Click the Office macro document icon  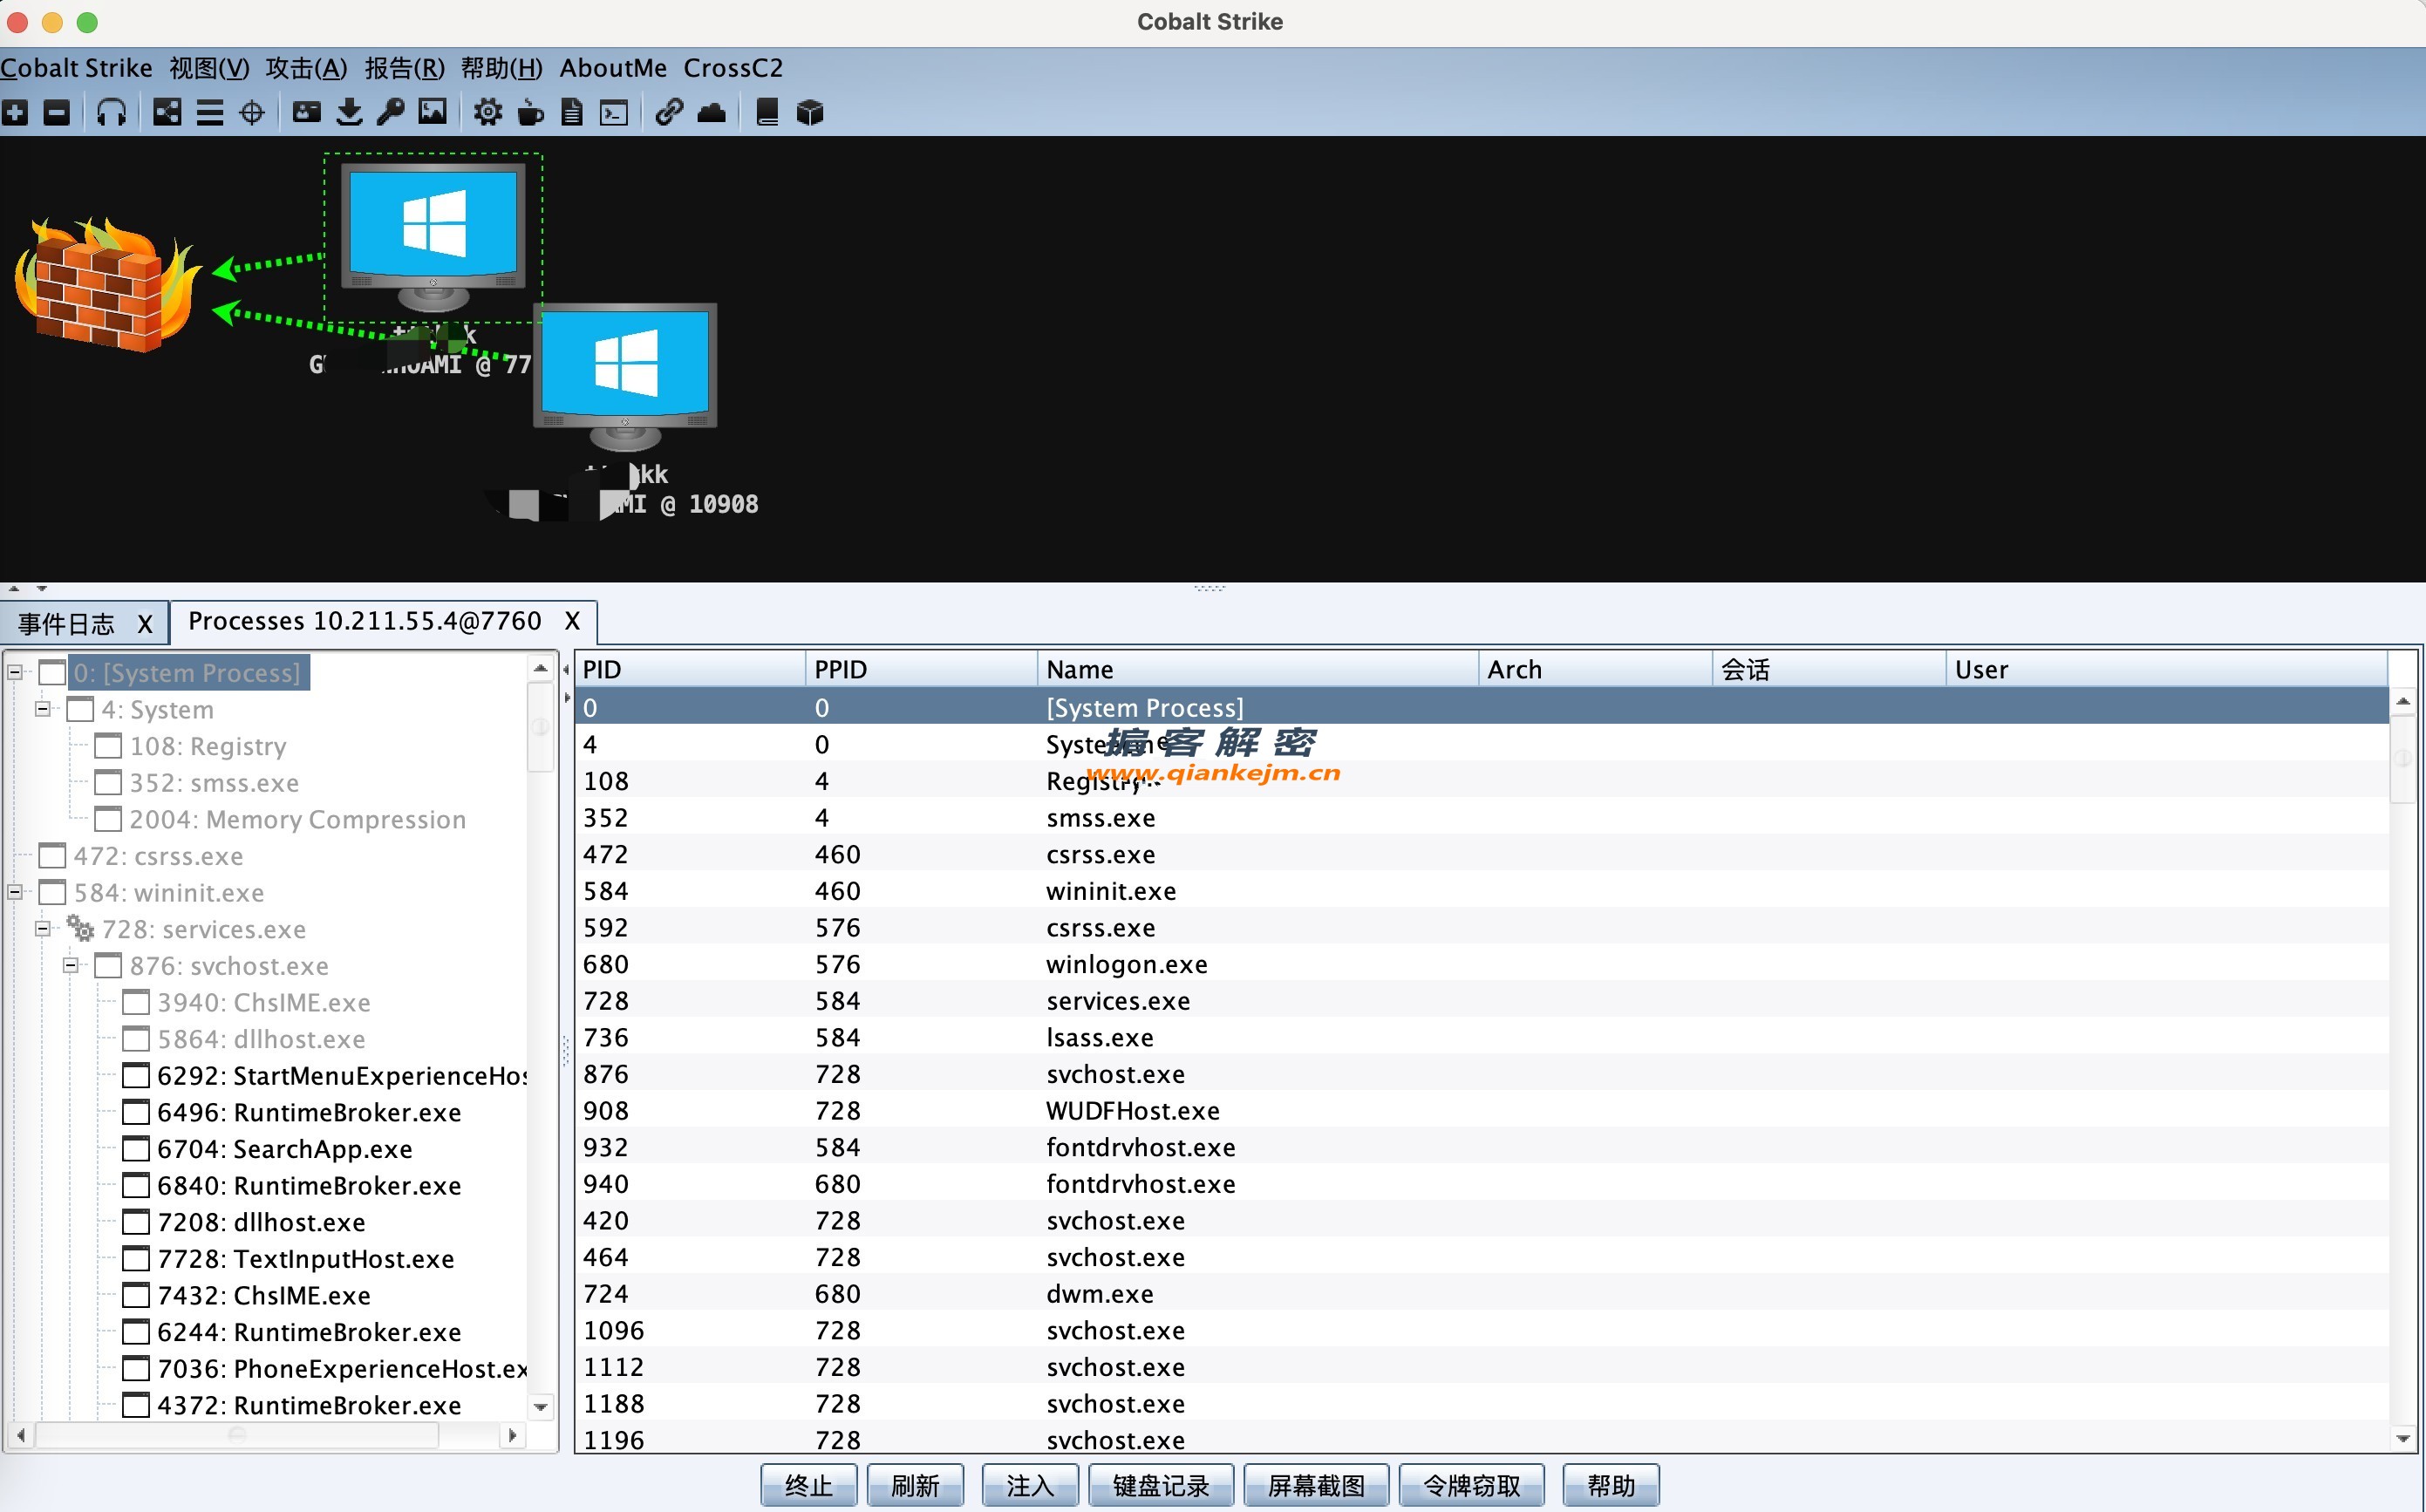[x=572, y=112]
